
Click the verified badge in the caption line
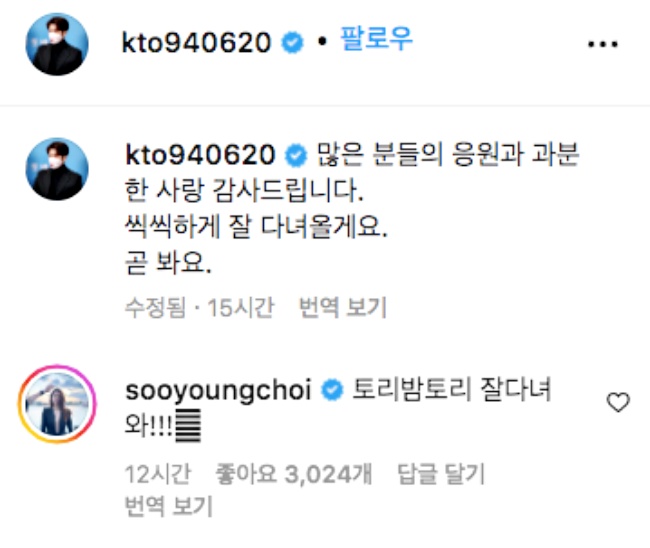pos(296,156)
